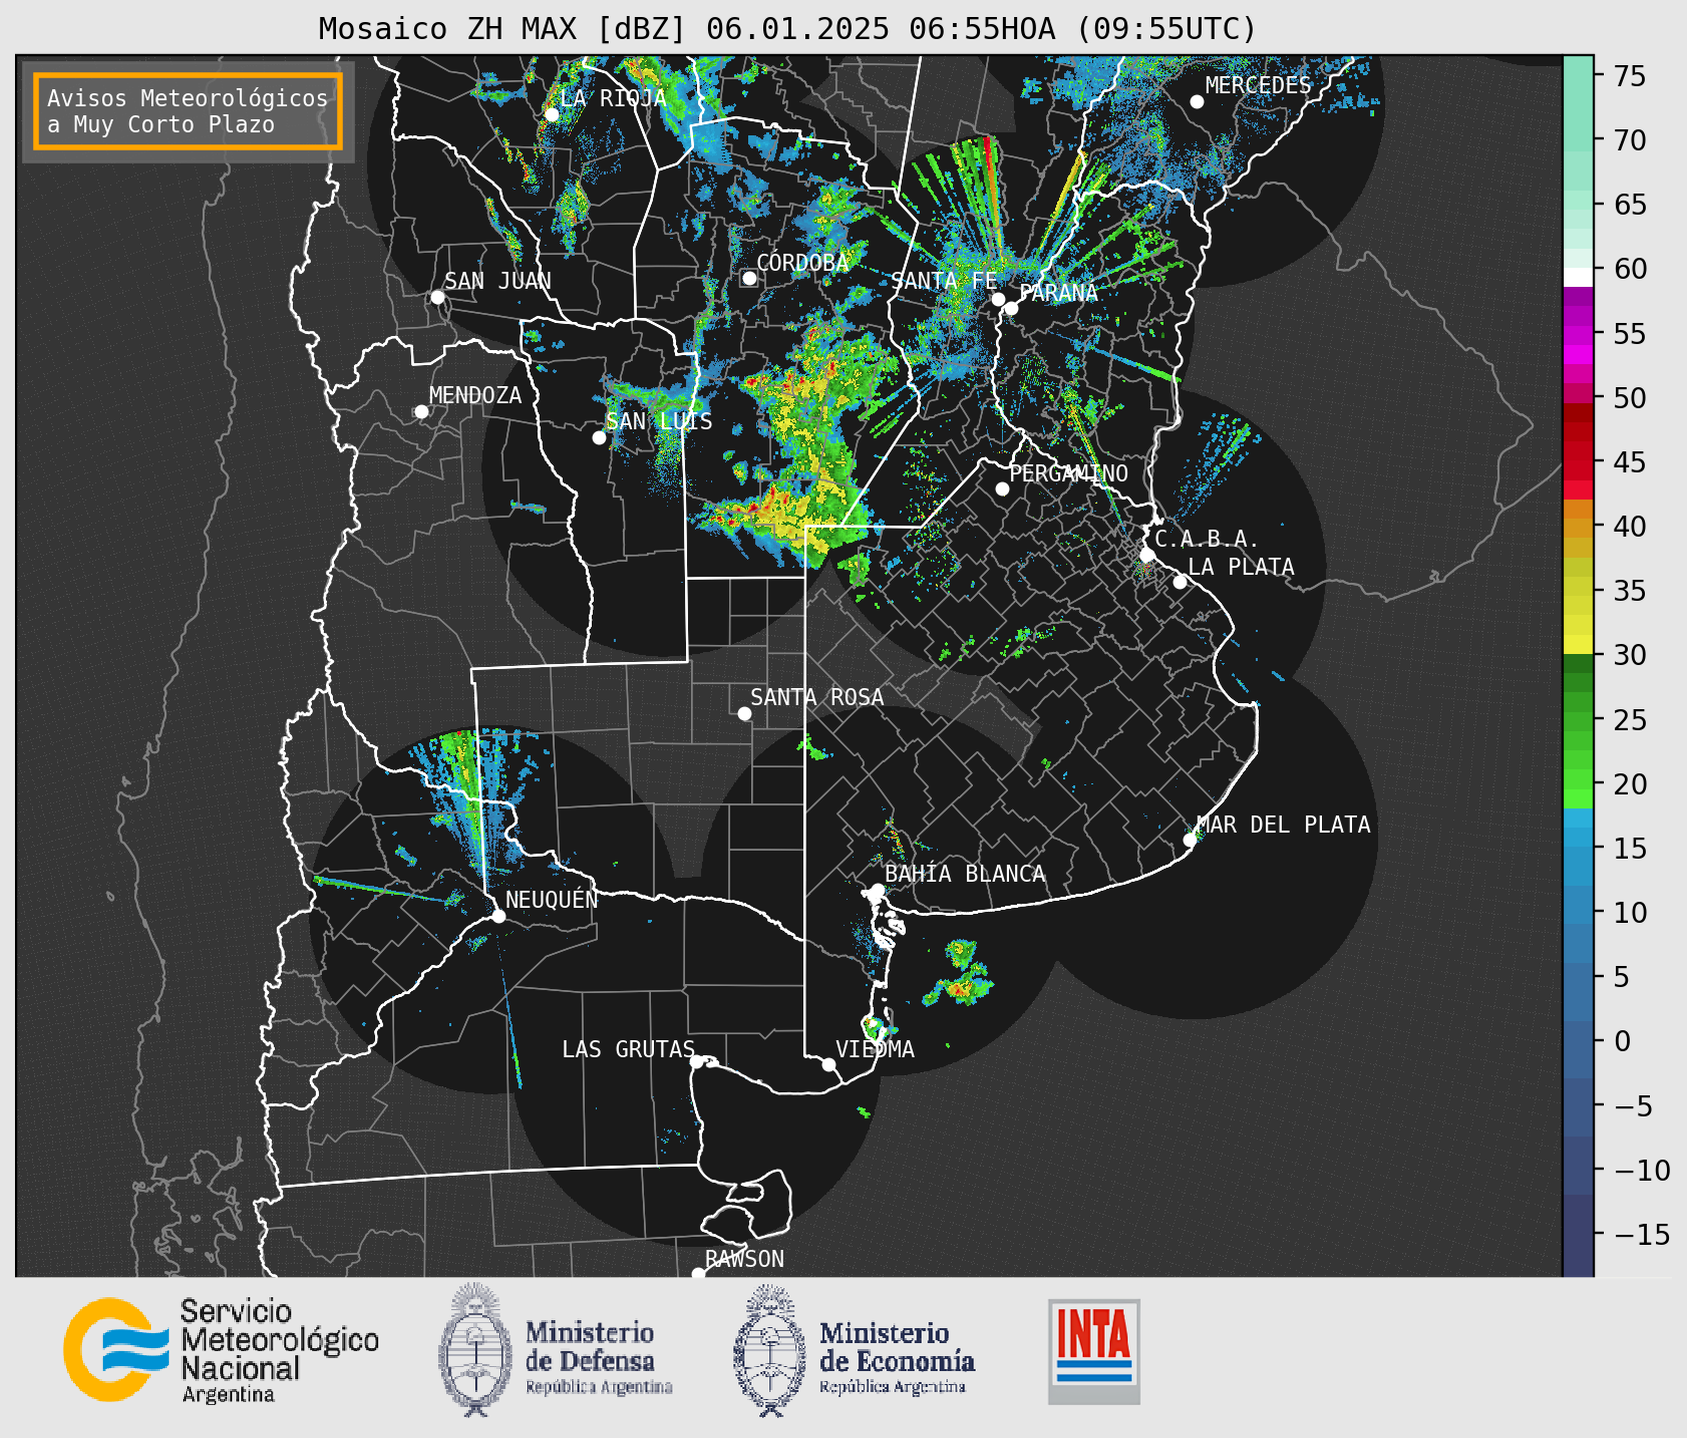The image size is (1687, 1438).
Task: Click the Avisos Meteorológicos a Muy Corto Plazo box
Action: point(188,111)
